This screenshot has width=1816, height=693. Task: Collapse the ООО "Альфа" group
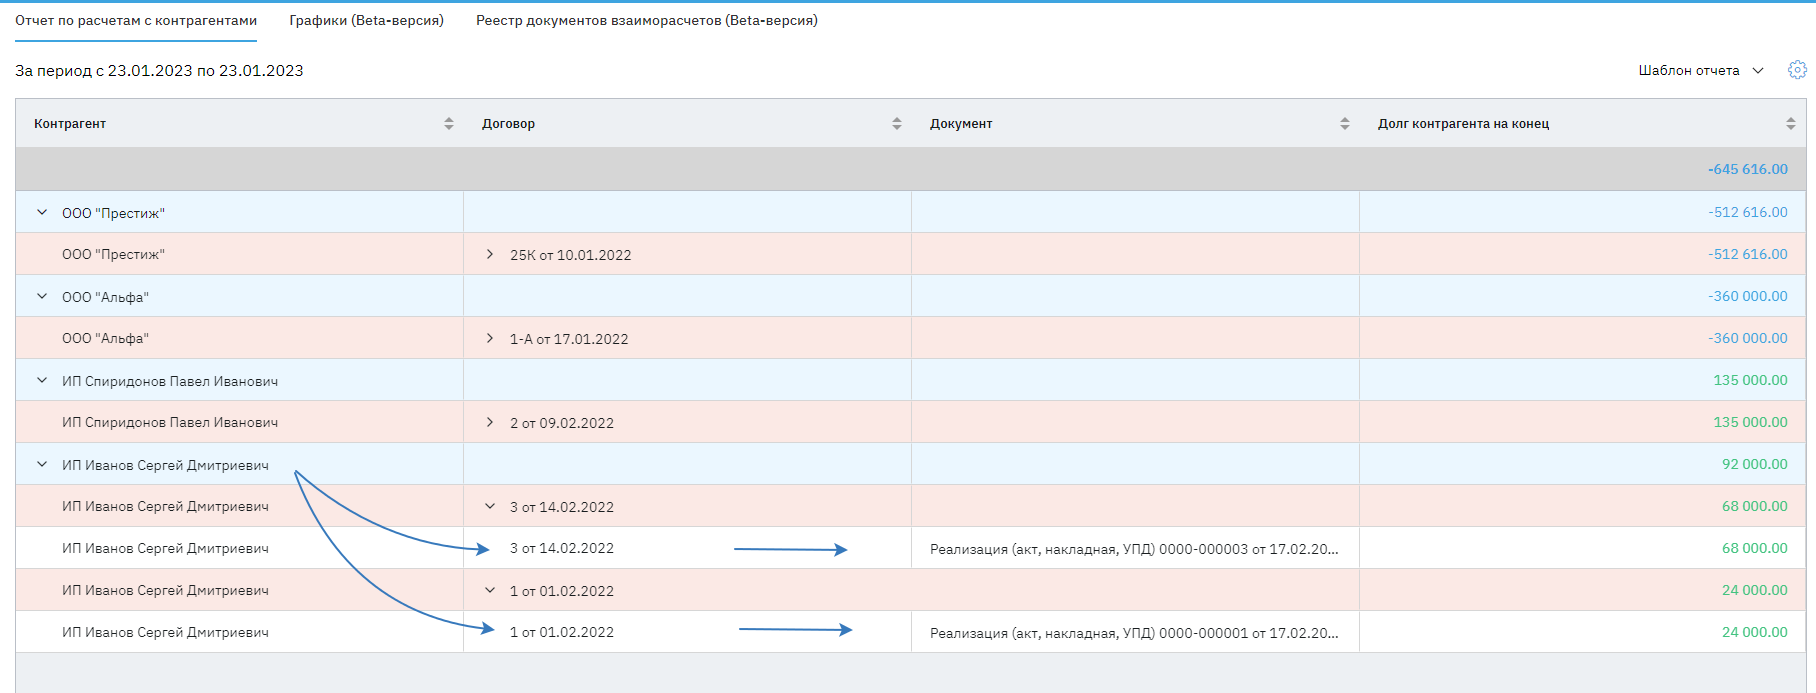pos(42,297)
